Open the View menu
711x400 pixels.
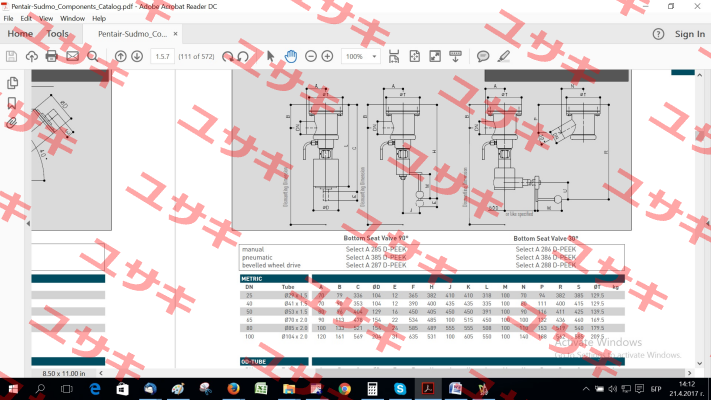[x=46, y=19]
